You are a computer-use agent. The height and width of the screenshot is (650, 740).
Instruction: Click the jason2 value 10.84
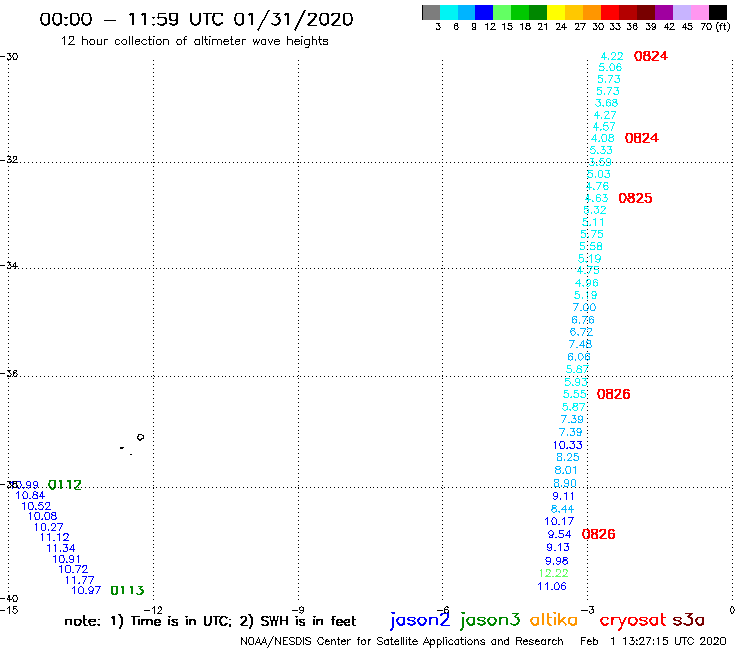pos(30,496)
